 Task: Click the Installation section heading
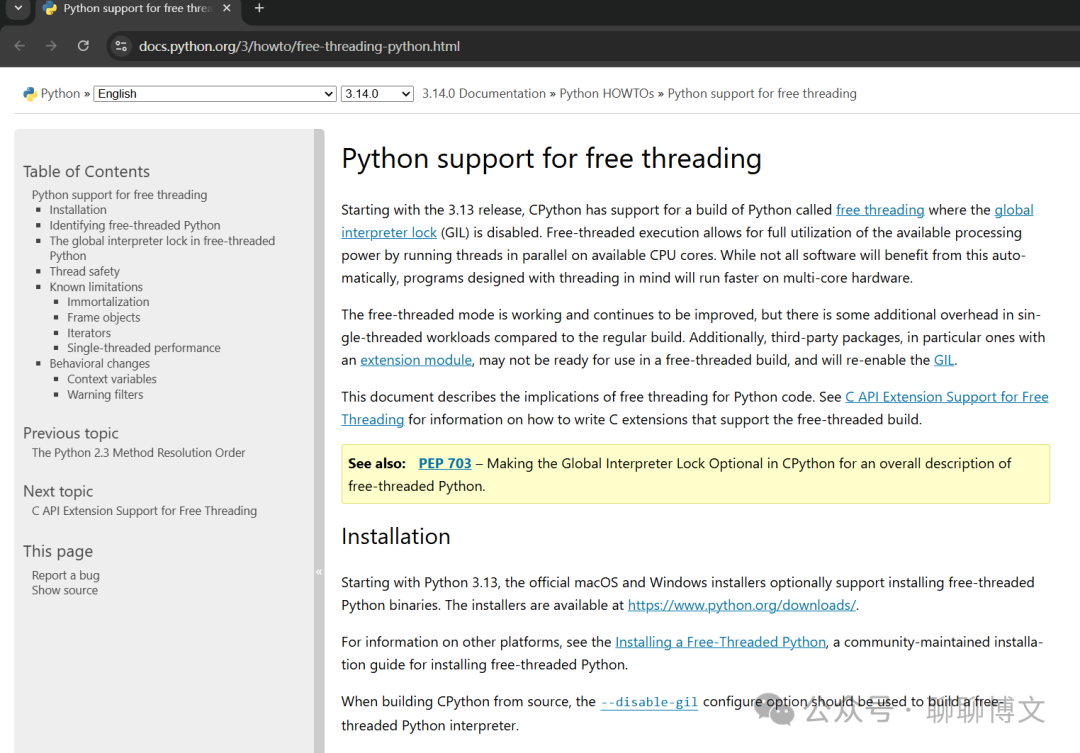(395, 536)
